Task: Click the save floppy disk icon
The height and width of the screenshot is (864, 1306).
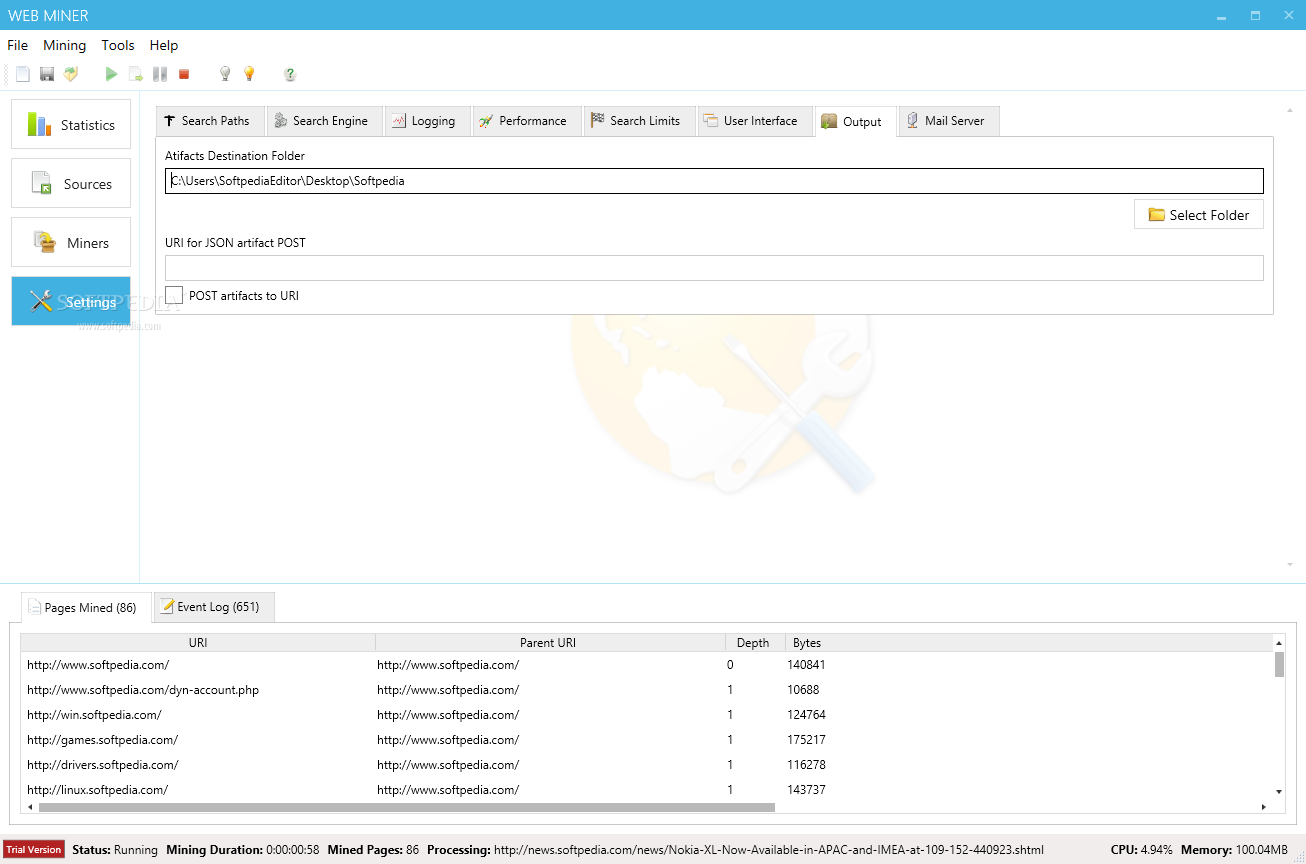Action: 47,74
